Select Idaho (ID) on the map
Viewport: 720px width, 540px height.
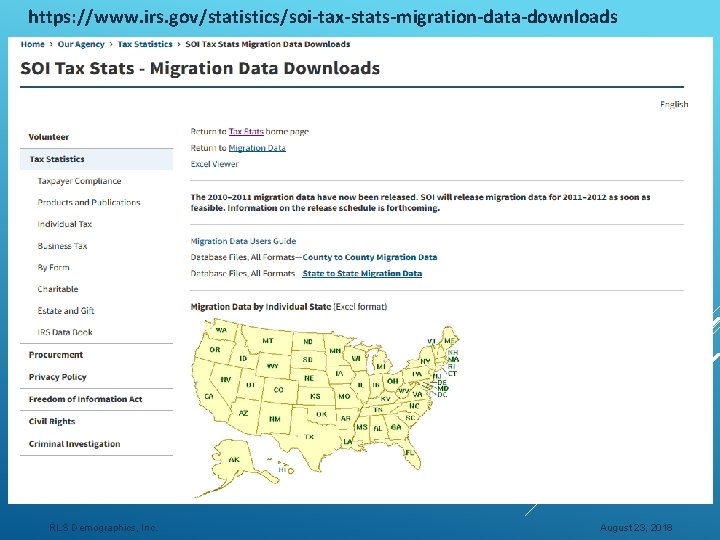(x=243, y=358)
